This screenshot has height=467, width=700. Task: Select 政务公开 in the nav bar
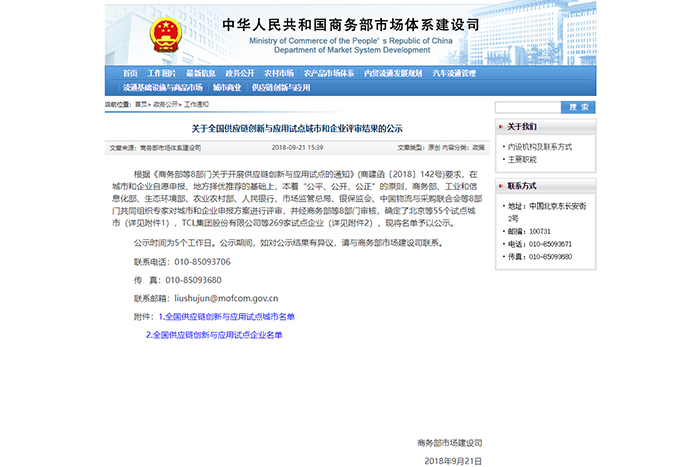239,73
